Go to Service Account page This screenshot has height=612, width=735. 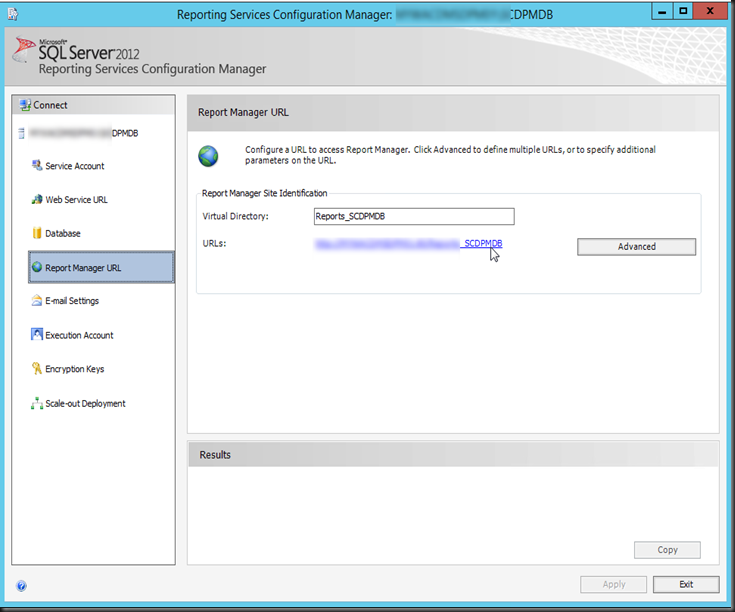[75, 166]
